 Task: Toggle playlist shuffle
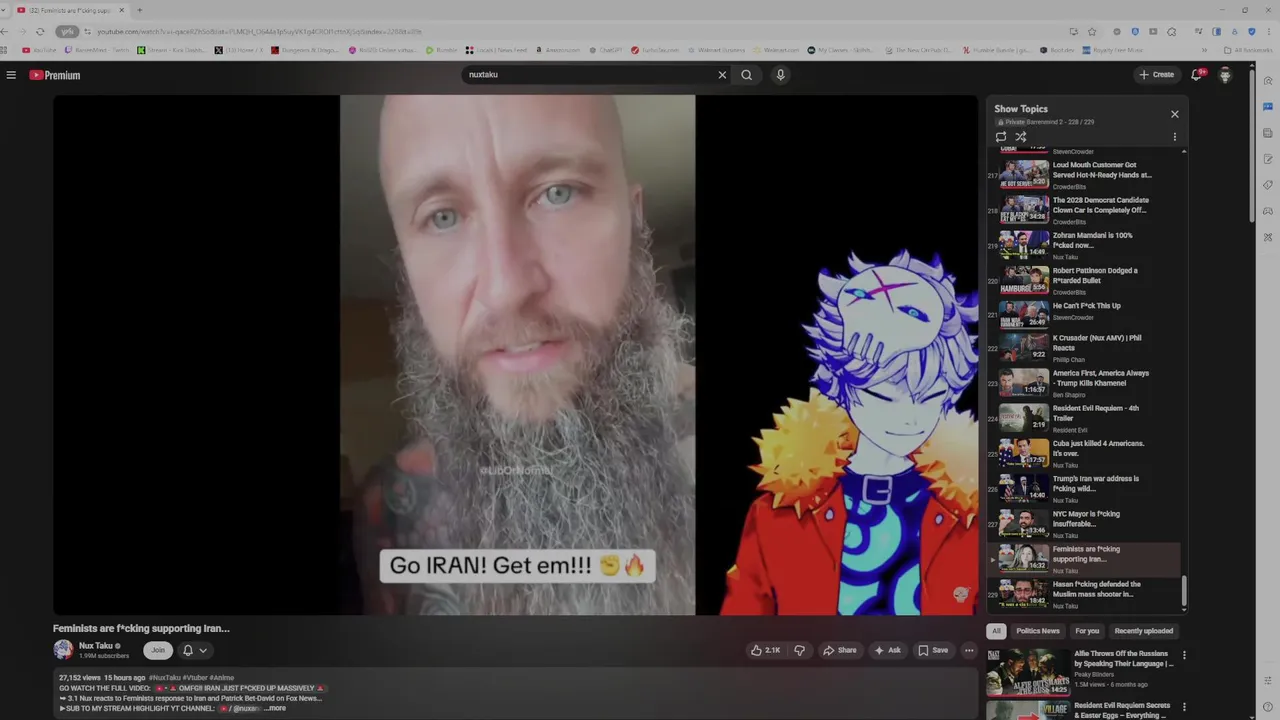pyautogui.click(x=1021, y=137)
